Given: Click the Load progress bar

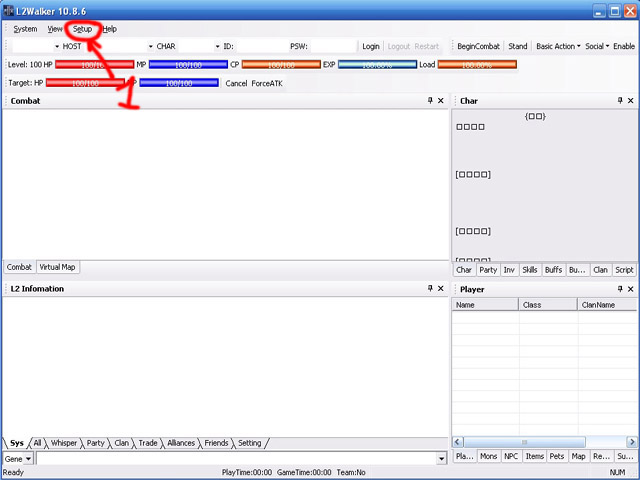Looking at the screenshot, I should coord(477,64).
